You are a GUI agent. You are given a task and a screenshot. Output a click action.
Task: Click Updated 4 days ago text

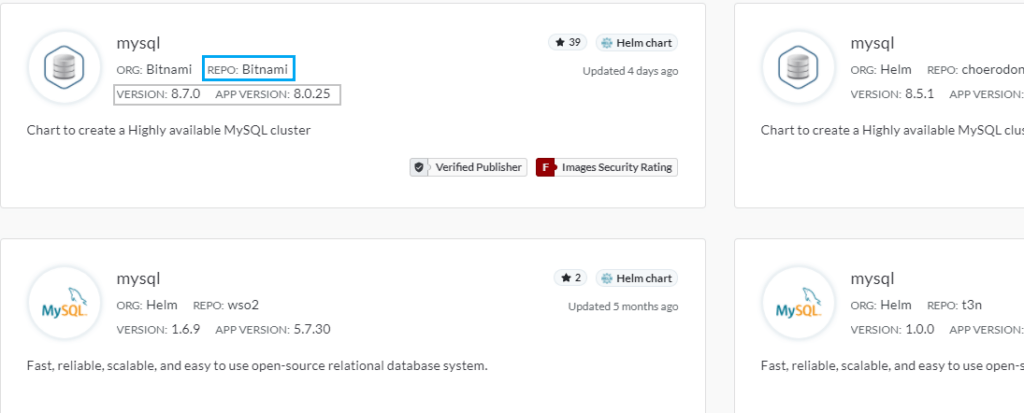pos(630,71)
